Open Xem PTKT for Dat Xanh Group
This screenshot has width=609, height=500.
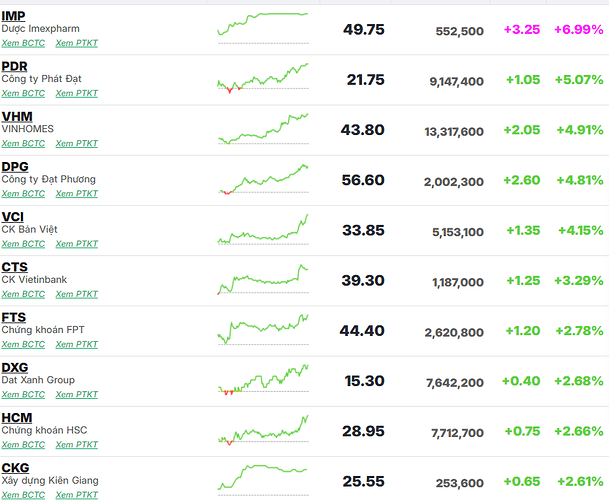tap(77, 394)
